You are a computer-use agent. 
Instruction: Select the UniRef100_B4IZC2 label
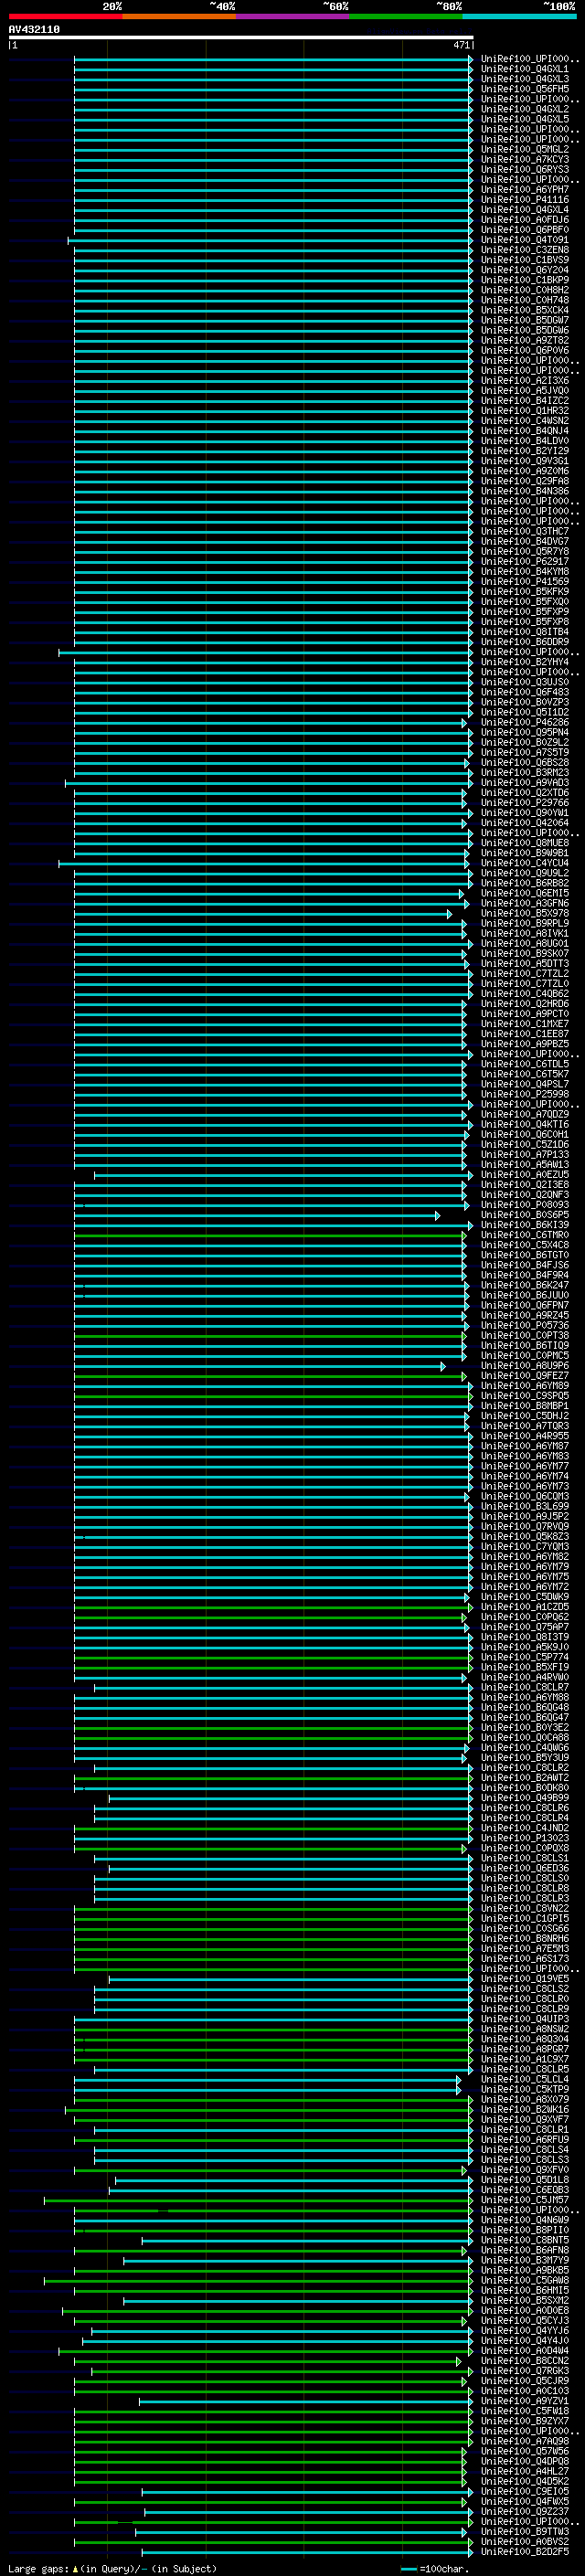tap(525, 400)
